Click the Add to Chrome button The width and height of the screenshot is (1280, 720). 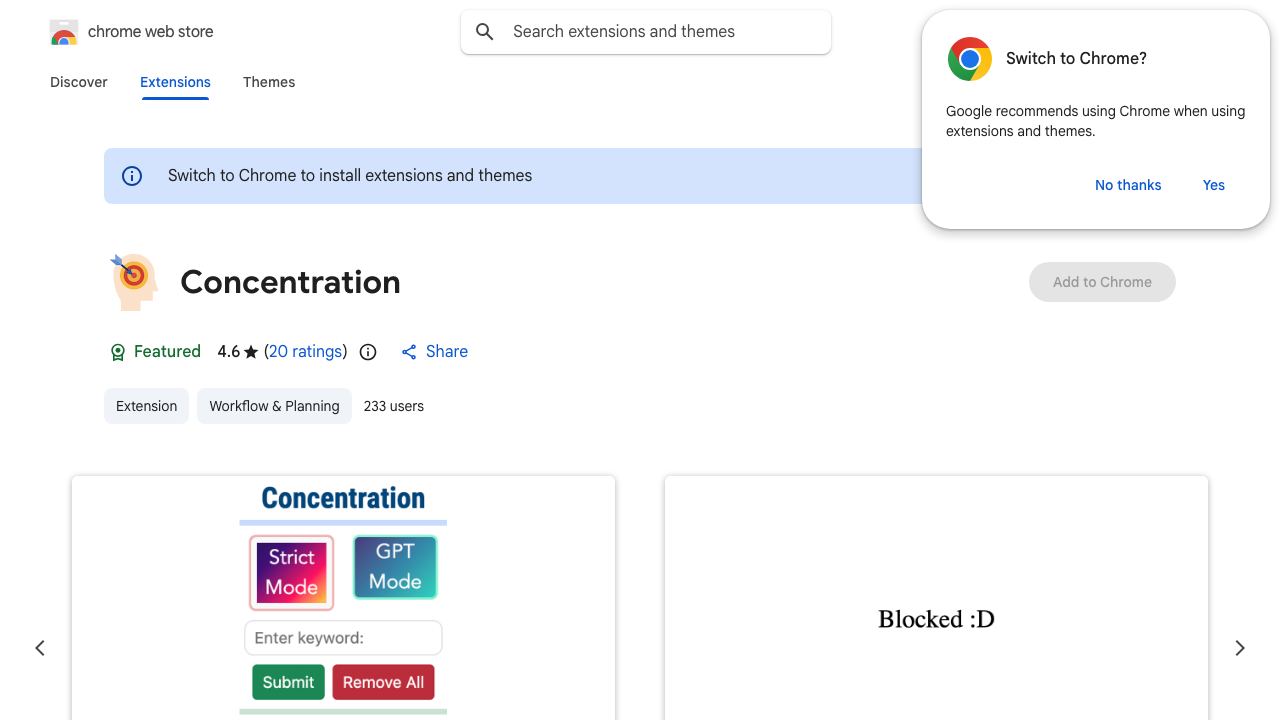tap(1102, 282)
